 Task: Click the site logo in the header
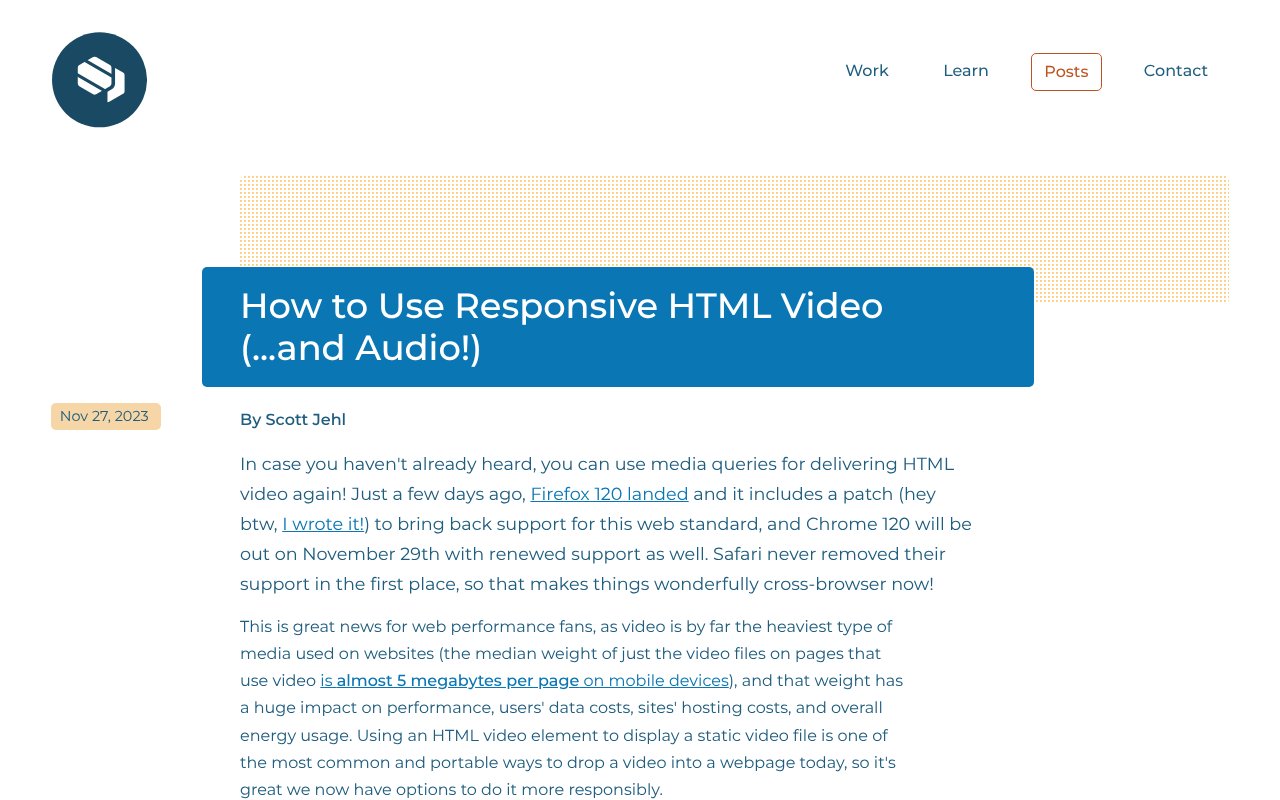[99, 80]
